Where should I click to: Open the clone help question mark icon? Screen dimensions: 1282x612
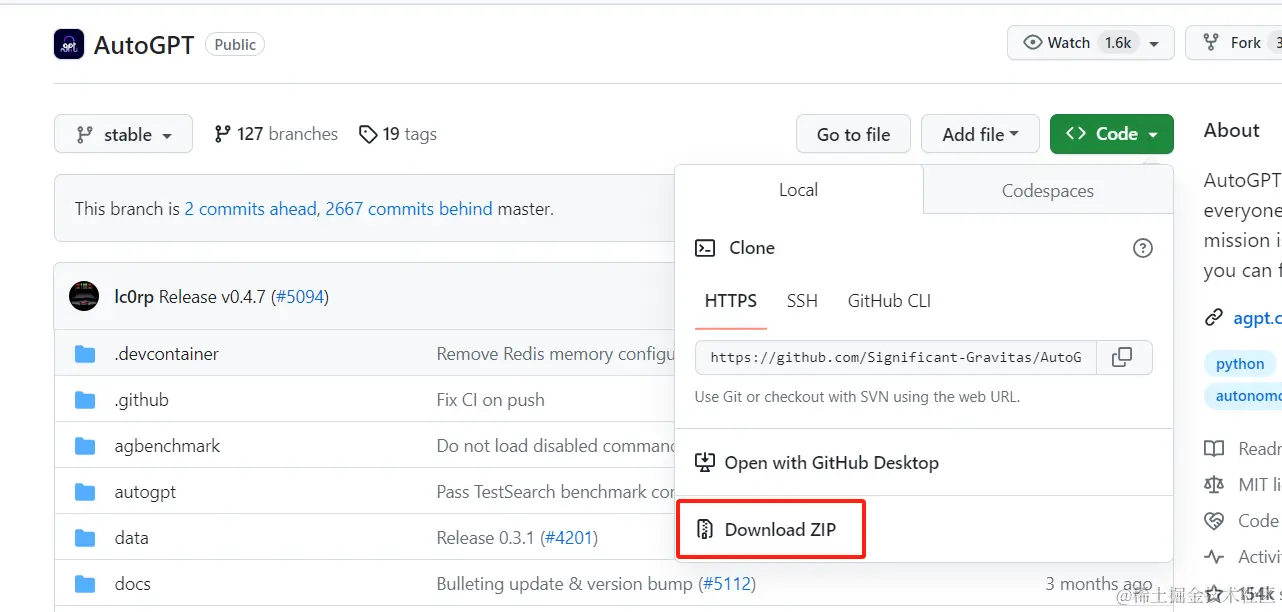pyautogui.click(x=1143, y=248)
